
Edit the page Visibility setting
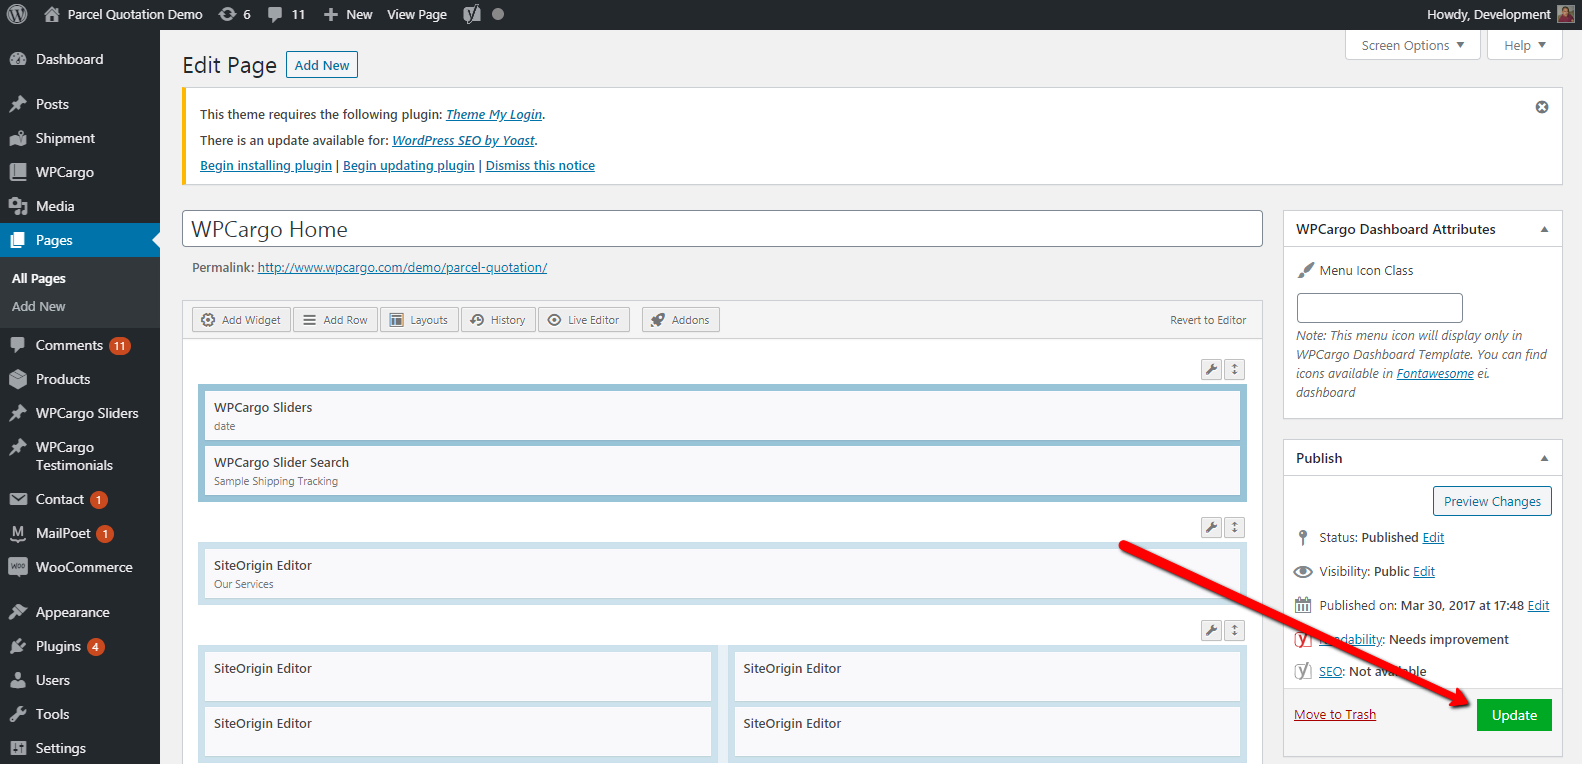[x=1424, y=572]
